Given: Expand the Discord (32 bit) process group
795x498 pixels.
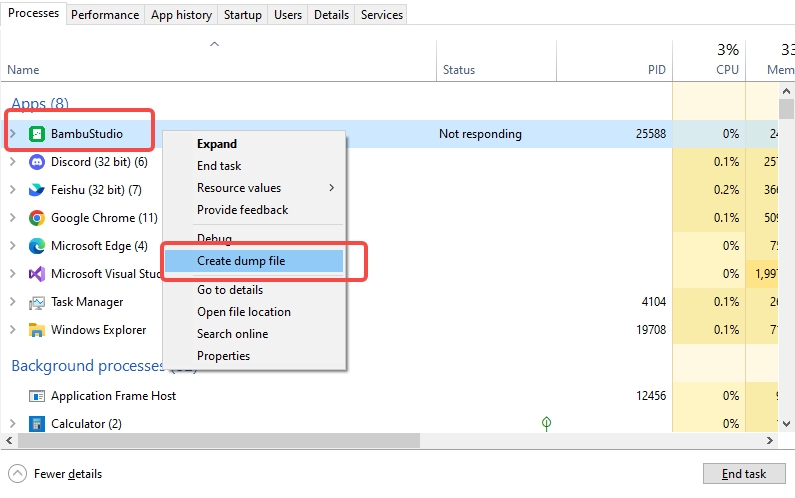Looking at the screenshot, I should (13, 162).
